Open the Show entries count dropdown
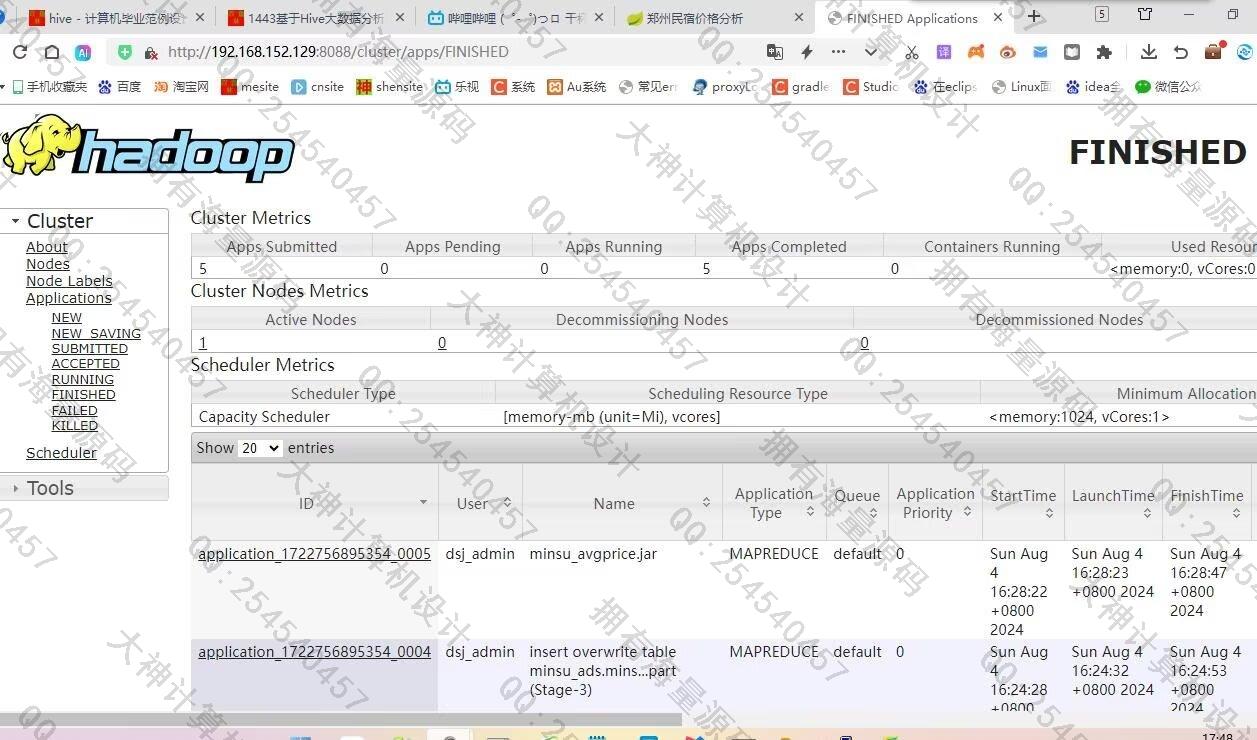The width and height of the screenshot is (1257, 740). point(260,448)
